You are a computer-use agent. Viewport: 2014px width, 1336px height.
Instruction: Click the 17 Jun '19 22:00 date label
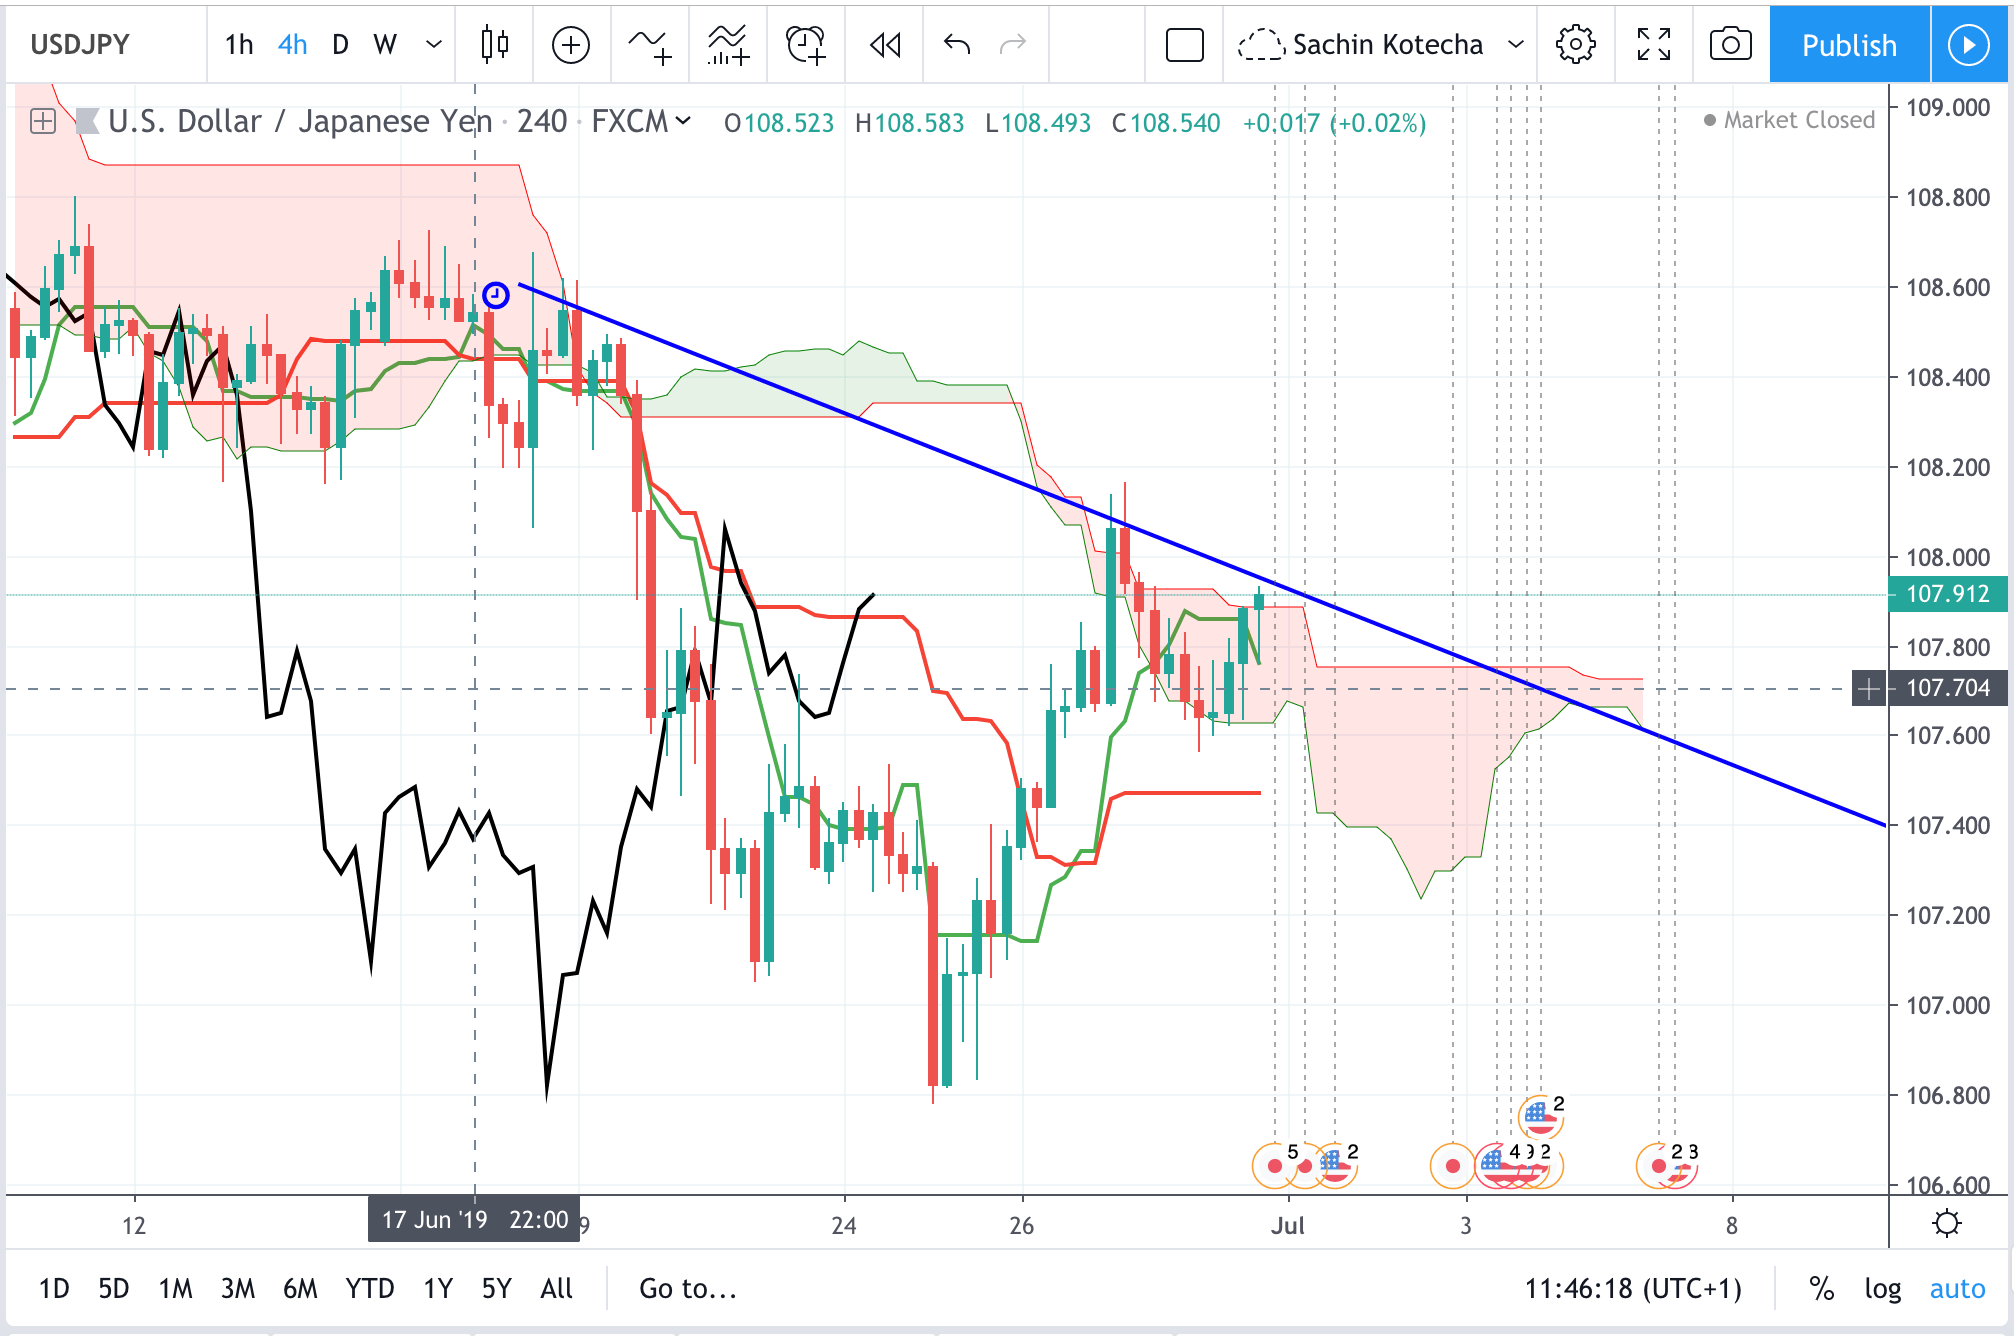click(474, 1220)
